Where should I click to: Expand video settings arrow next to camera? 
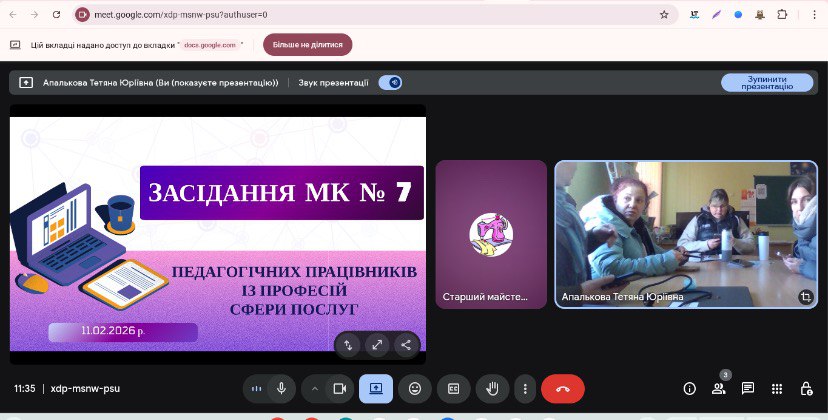click(314, 388)
